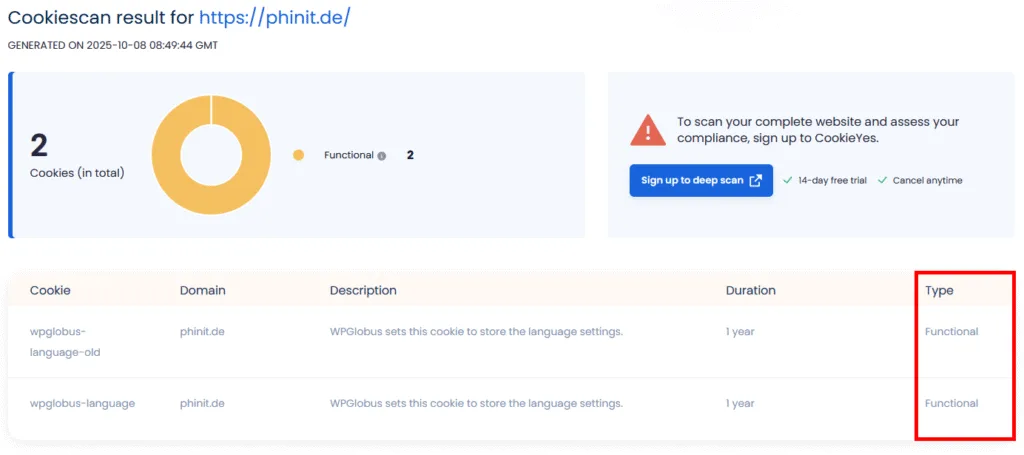
Task: Select the yellow Functional legend dot
Action: [x=298, y=155]
